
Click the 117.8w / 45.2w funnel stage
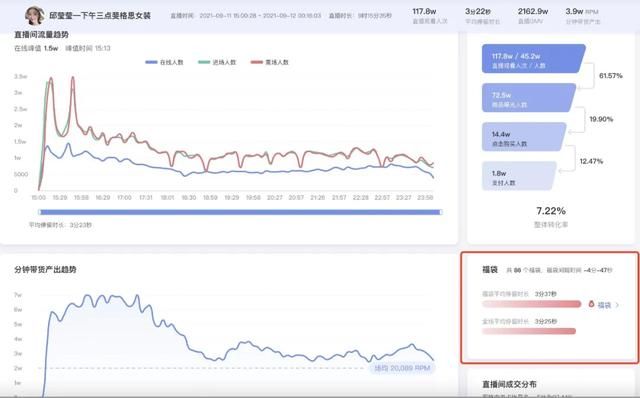pyautogui.click(x=533, y=59)
